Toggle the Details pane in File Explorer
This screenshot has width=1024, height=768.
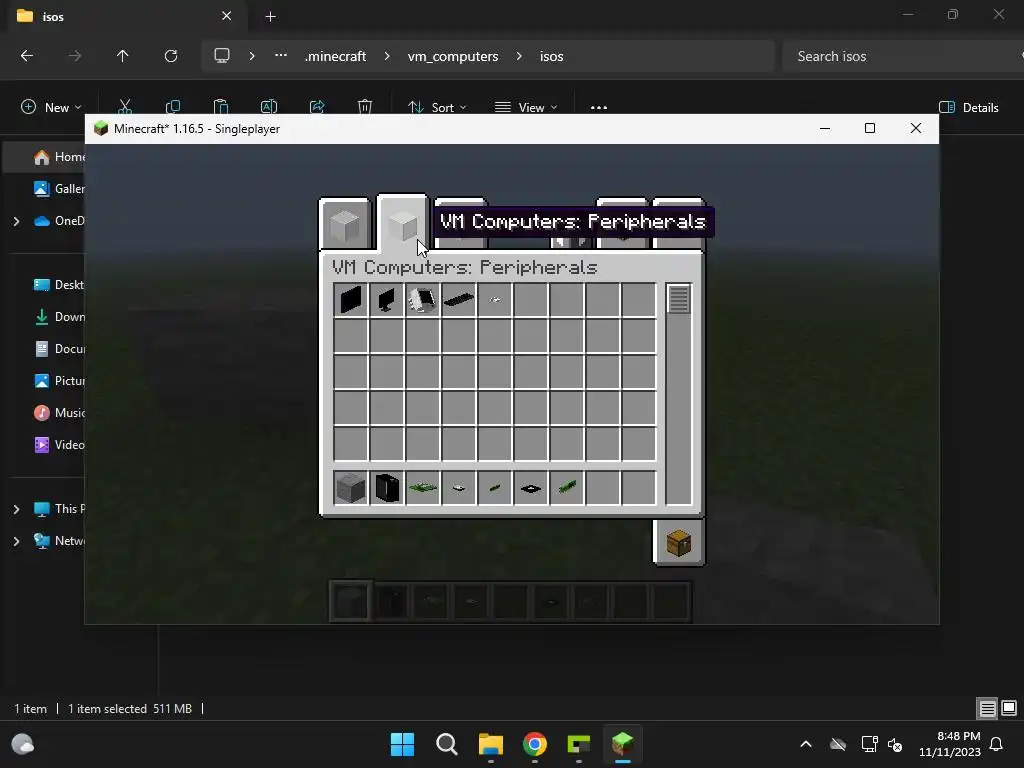[969, 107]
